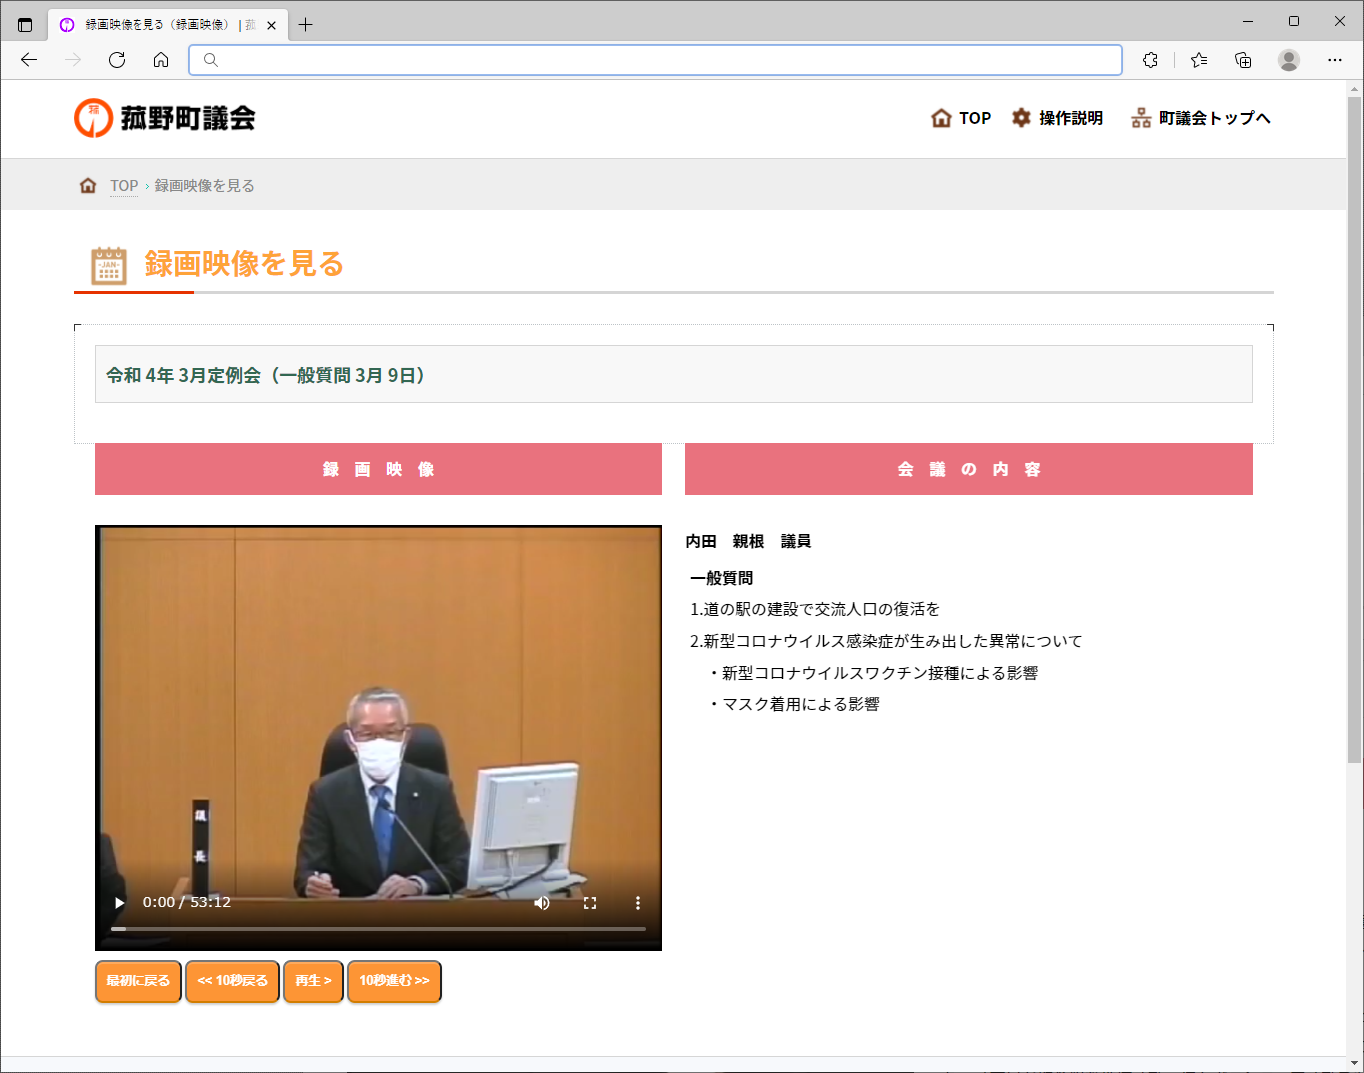Viewport: 1364px width, 1073px height.
Task: Minimize the browser window
Action: [1248, 21]
